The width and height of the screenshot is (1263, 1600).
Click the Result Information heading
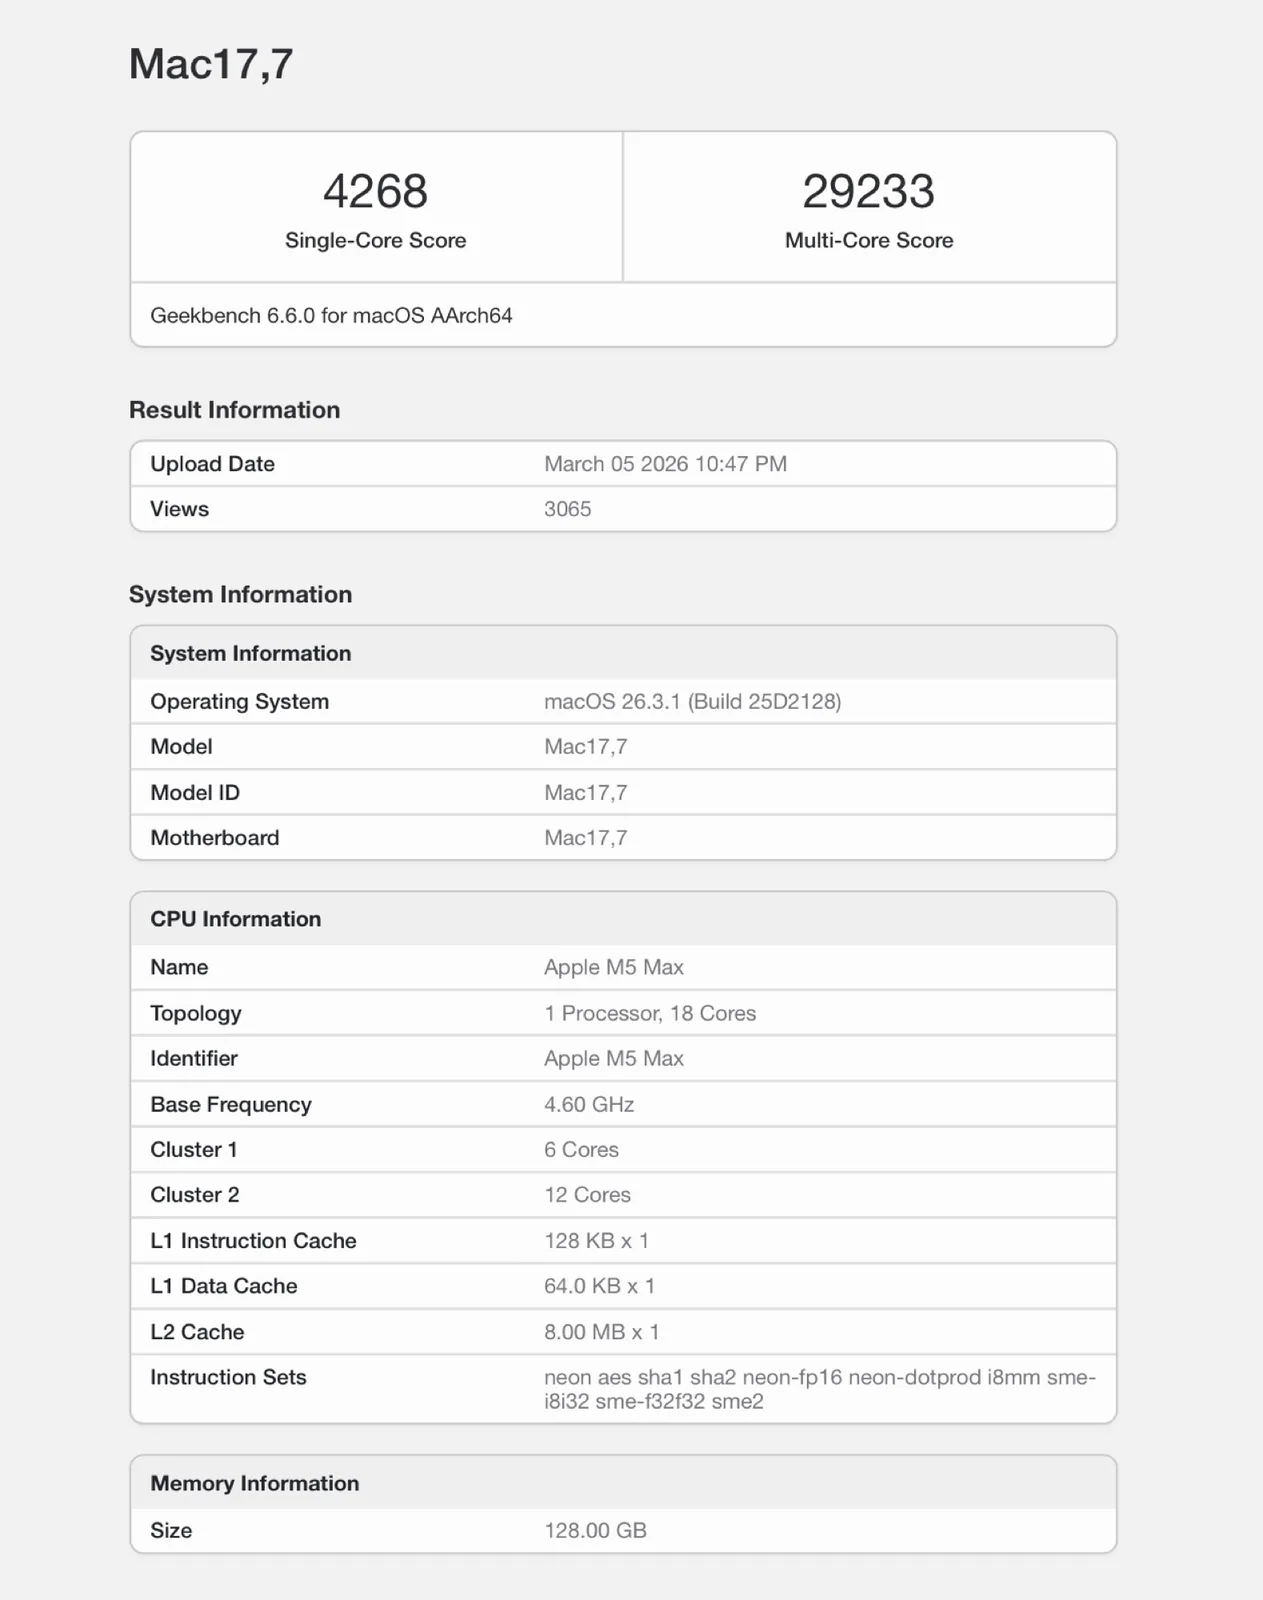click(234, 410)
